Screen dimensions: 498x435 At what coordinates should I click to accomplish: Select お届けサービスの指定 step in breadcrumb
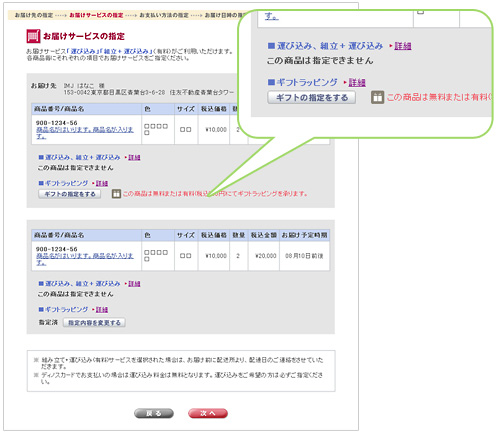96,15
